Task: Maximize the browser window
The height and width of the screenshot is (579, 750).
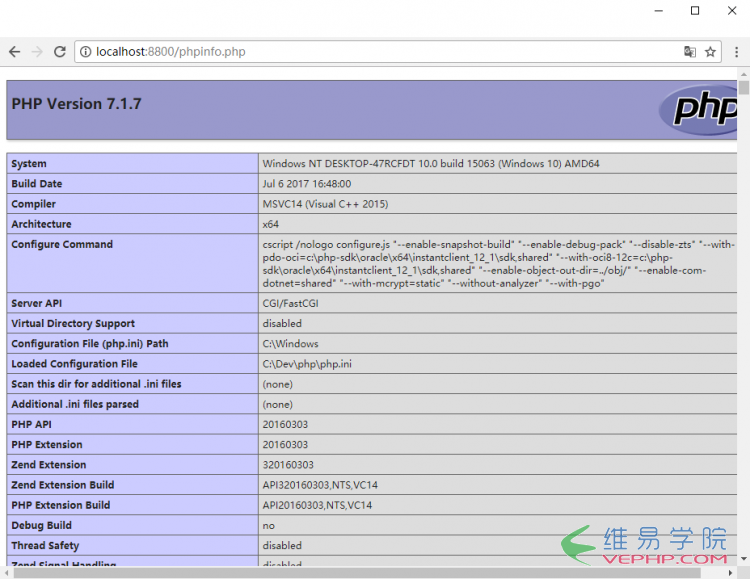Action: coord(695,11)
